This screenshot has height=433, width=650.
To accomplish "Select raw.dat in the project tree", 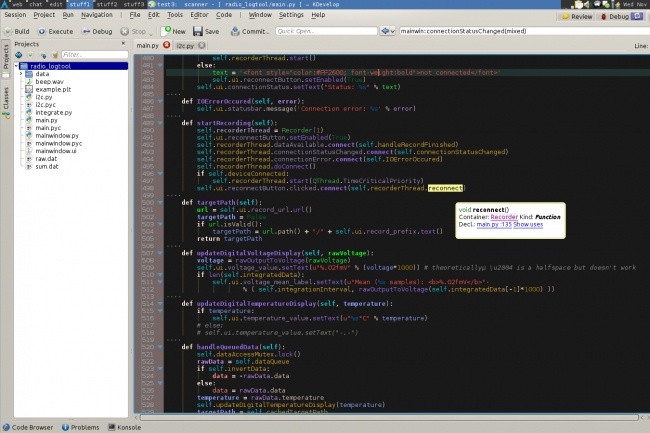I will point(46,159).
